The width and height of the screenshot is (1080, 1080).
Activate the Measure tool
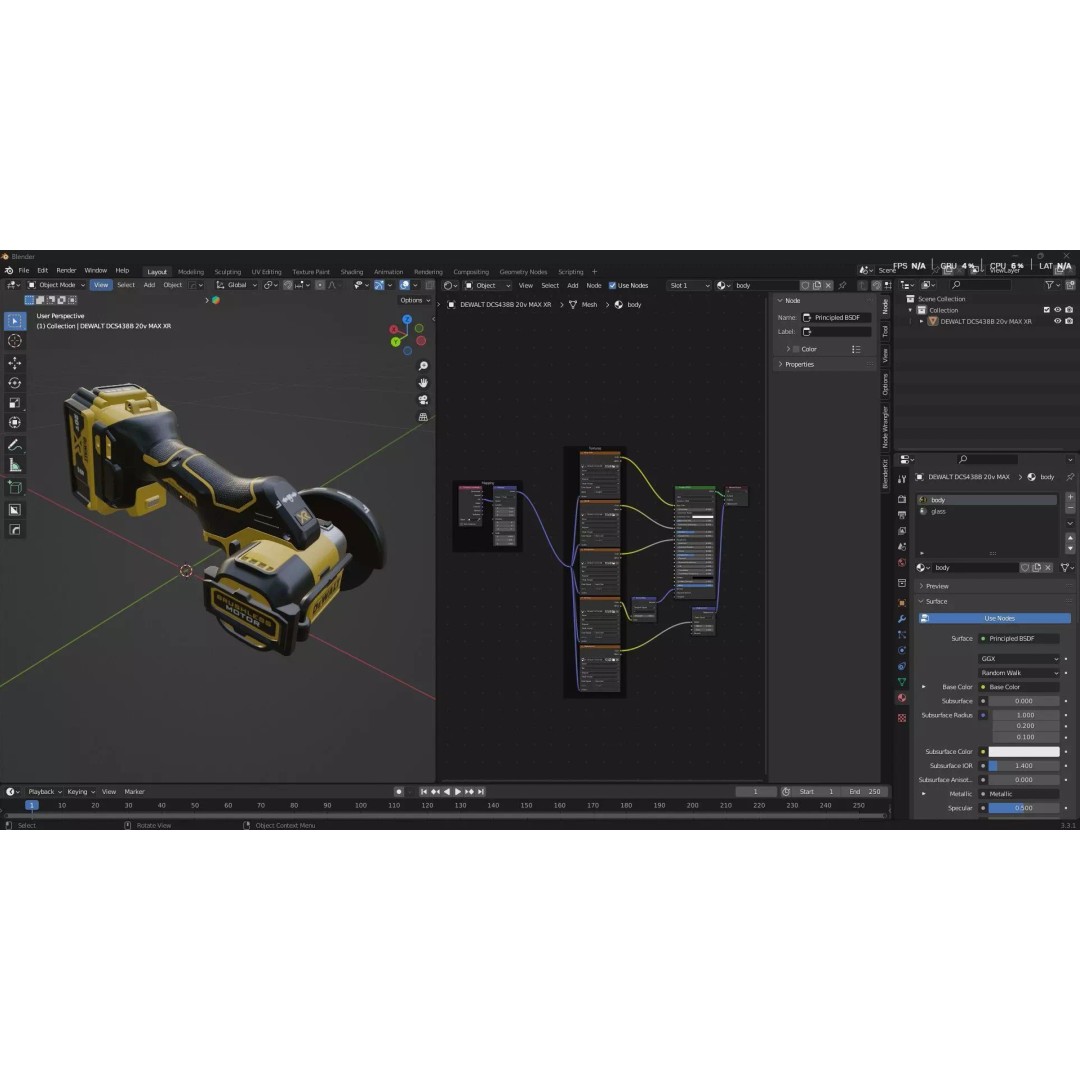[14, 466]
